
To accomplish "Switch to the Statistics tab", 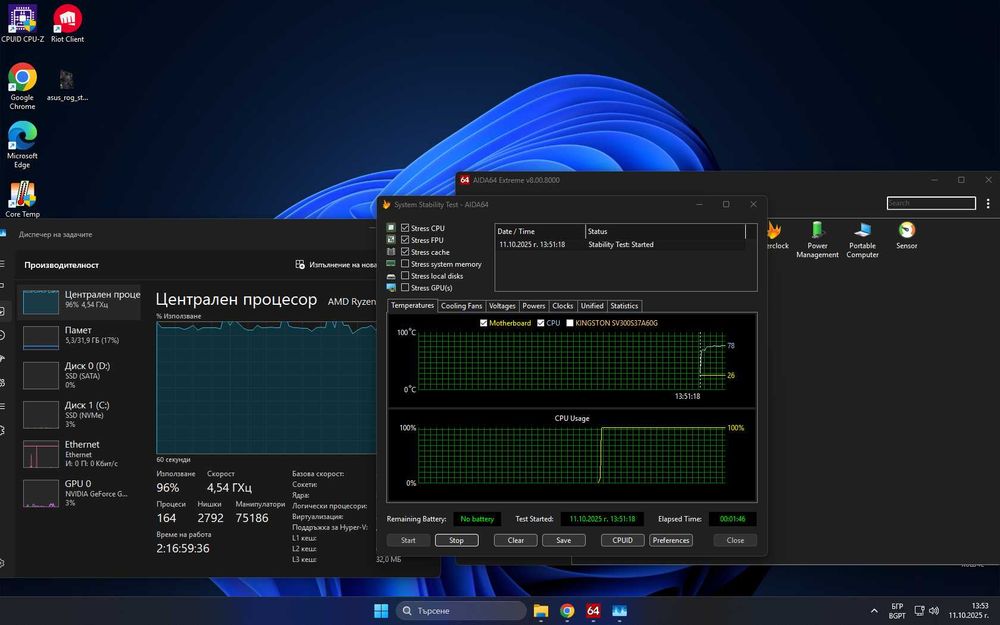I will click(x=624, y=306).
